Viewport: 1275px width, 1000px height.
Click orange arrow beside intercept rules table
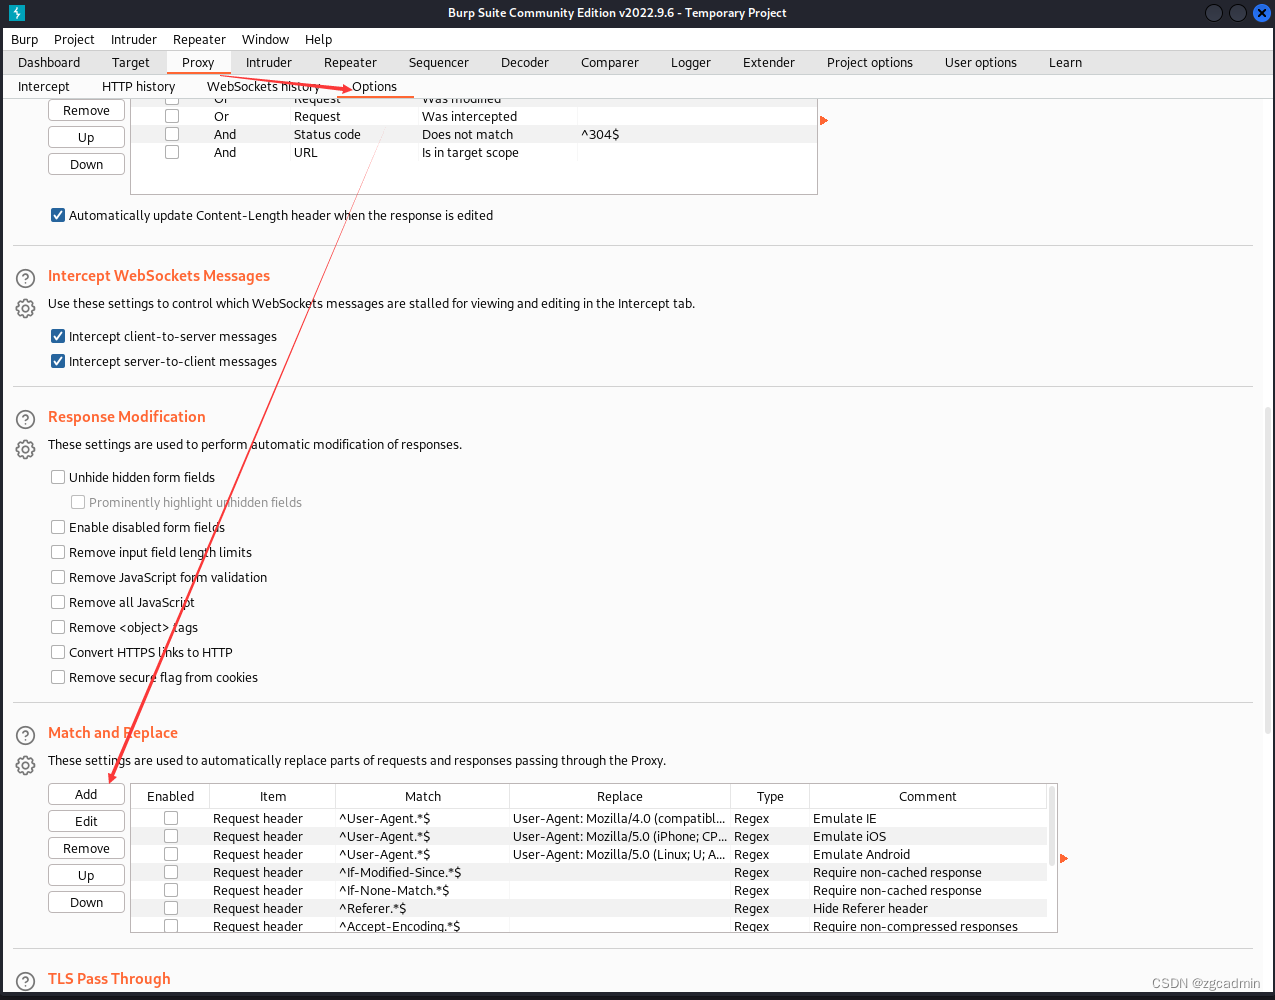pyautogui.click(x=824, y=121)
